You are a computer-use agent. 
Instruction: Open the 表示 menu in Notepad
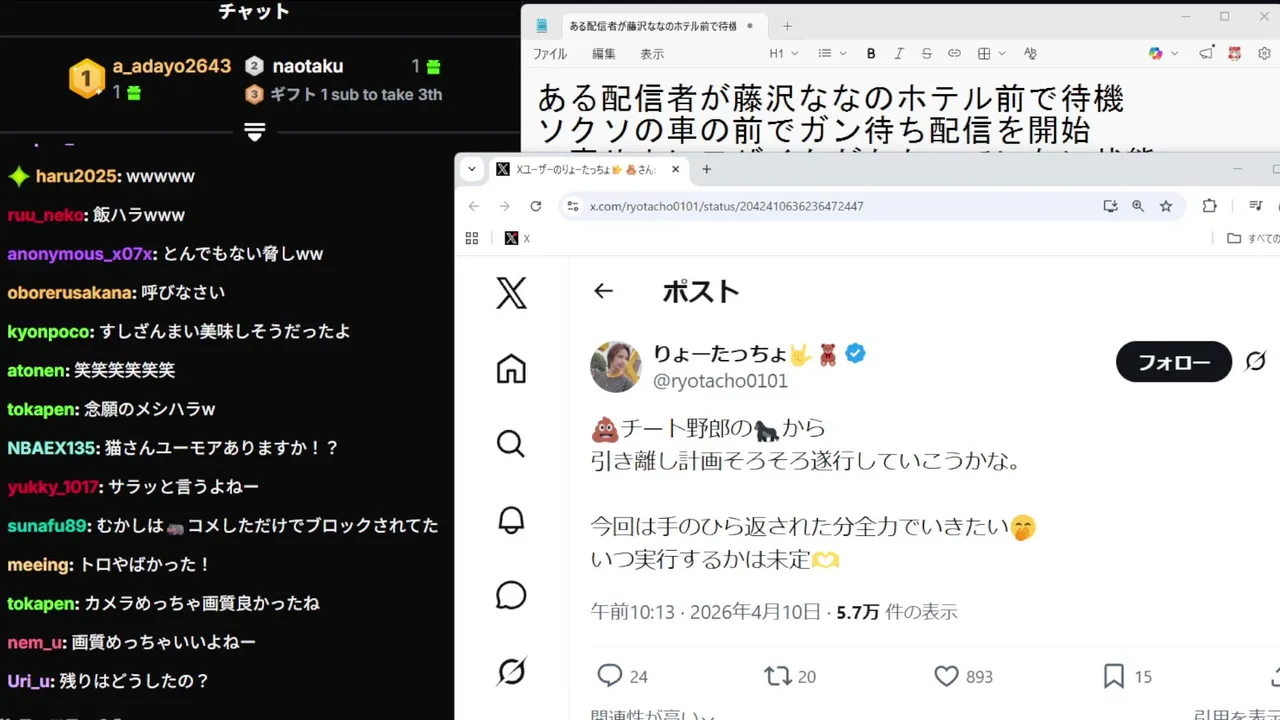point(652,54)
